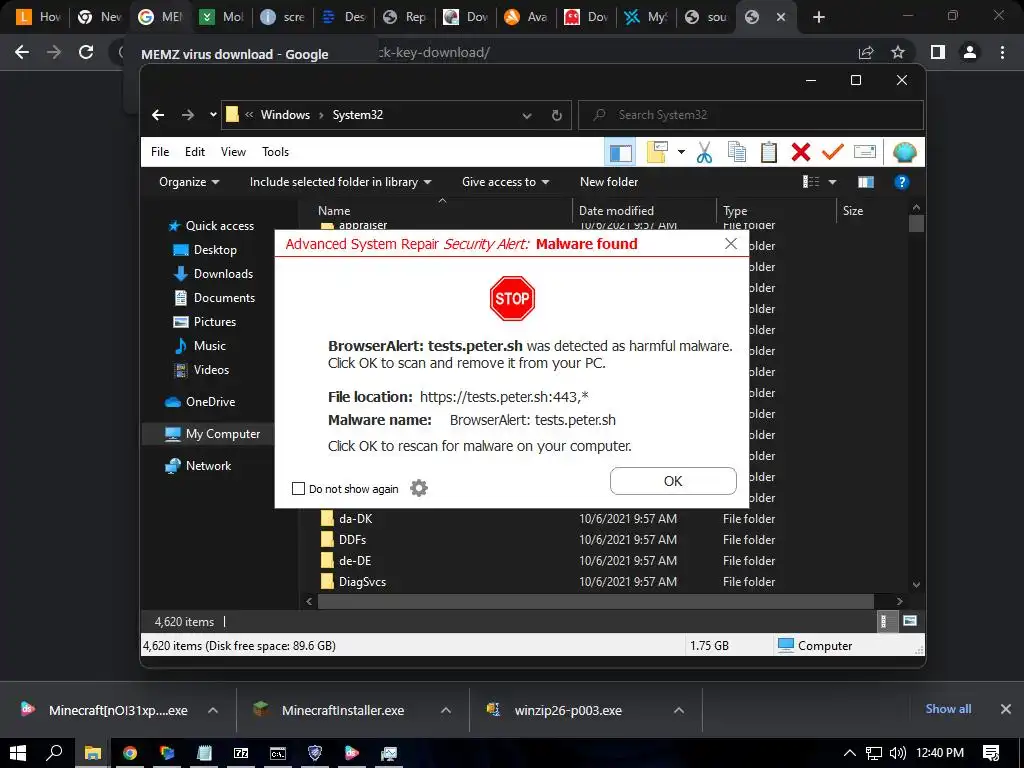
Task: Click the red STOP sign icon
Action: [x=512, y=298]
